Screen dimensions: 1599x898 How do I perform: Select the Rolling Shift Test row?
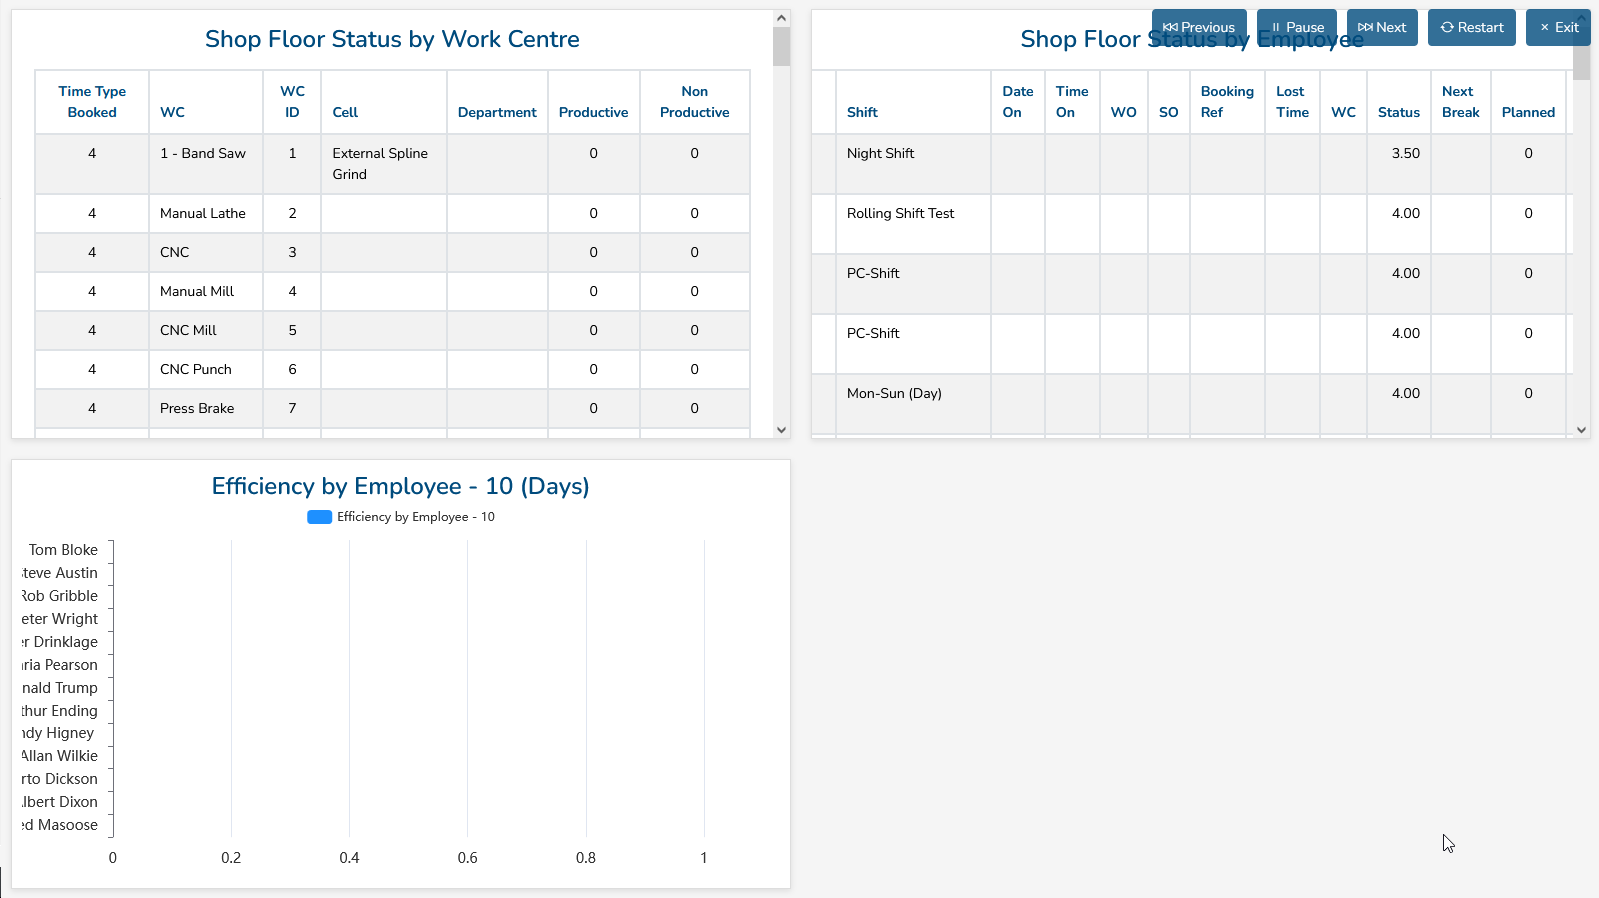[900, 214]
